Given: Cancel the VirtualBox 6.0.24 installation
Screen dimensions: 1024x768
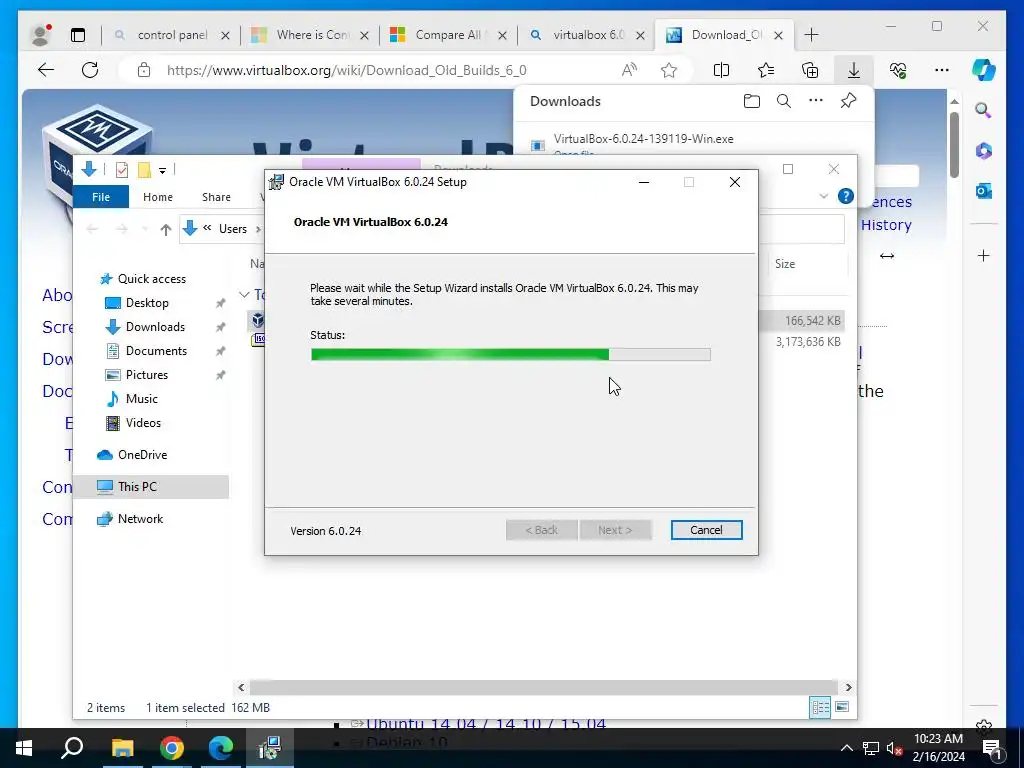Looking at the screenshot, I should 706,530.
